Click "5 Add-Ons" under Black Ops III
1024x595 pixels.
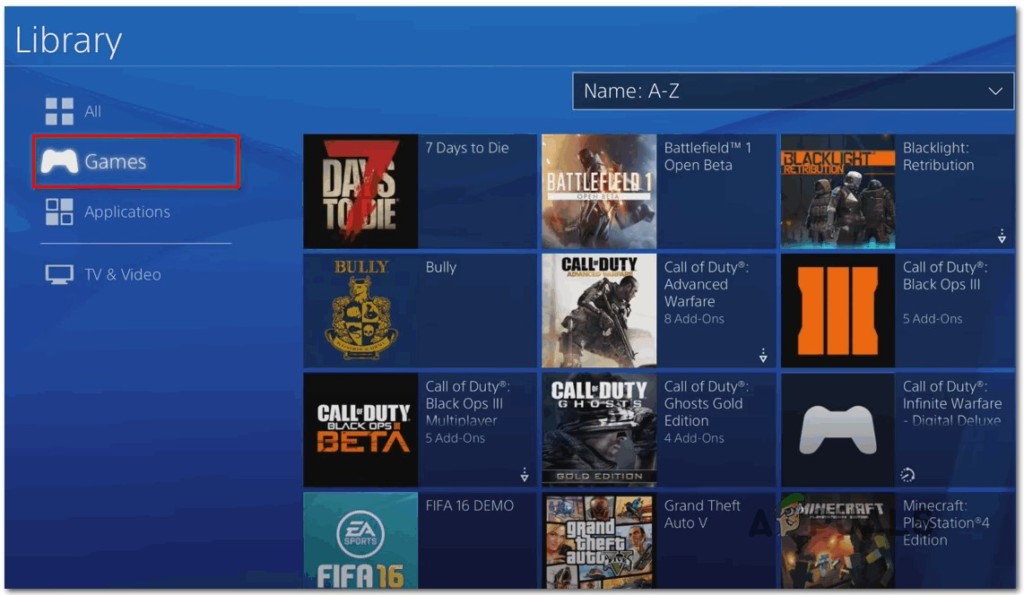pyautogui.click(x=933, y=319)
